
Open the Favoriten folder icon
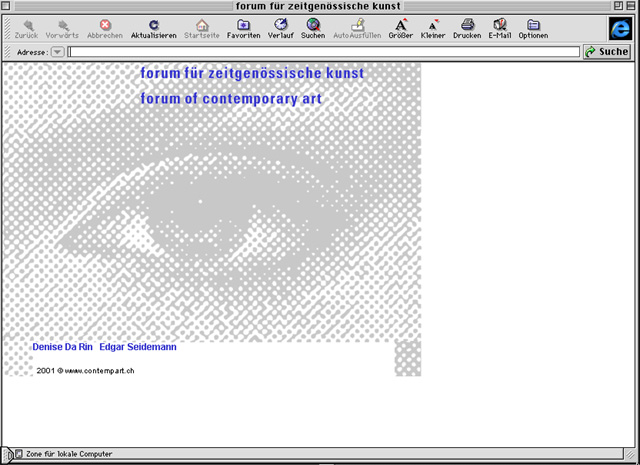[x=243, y=24]
